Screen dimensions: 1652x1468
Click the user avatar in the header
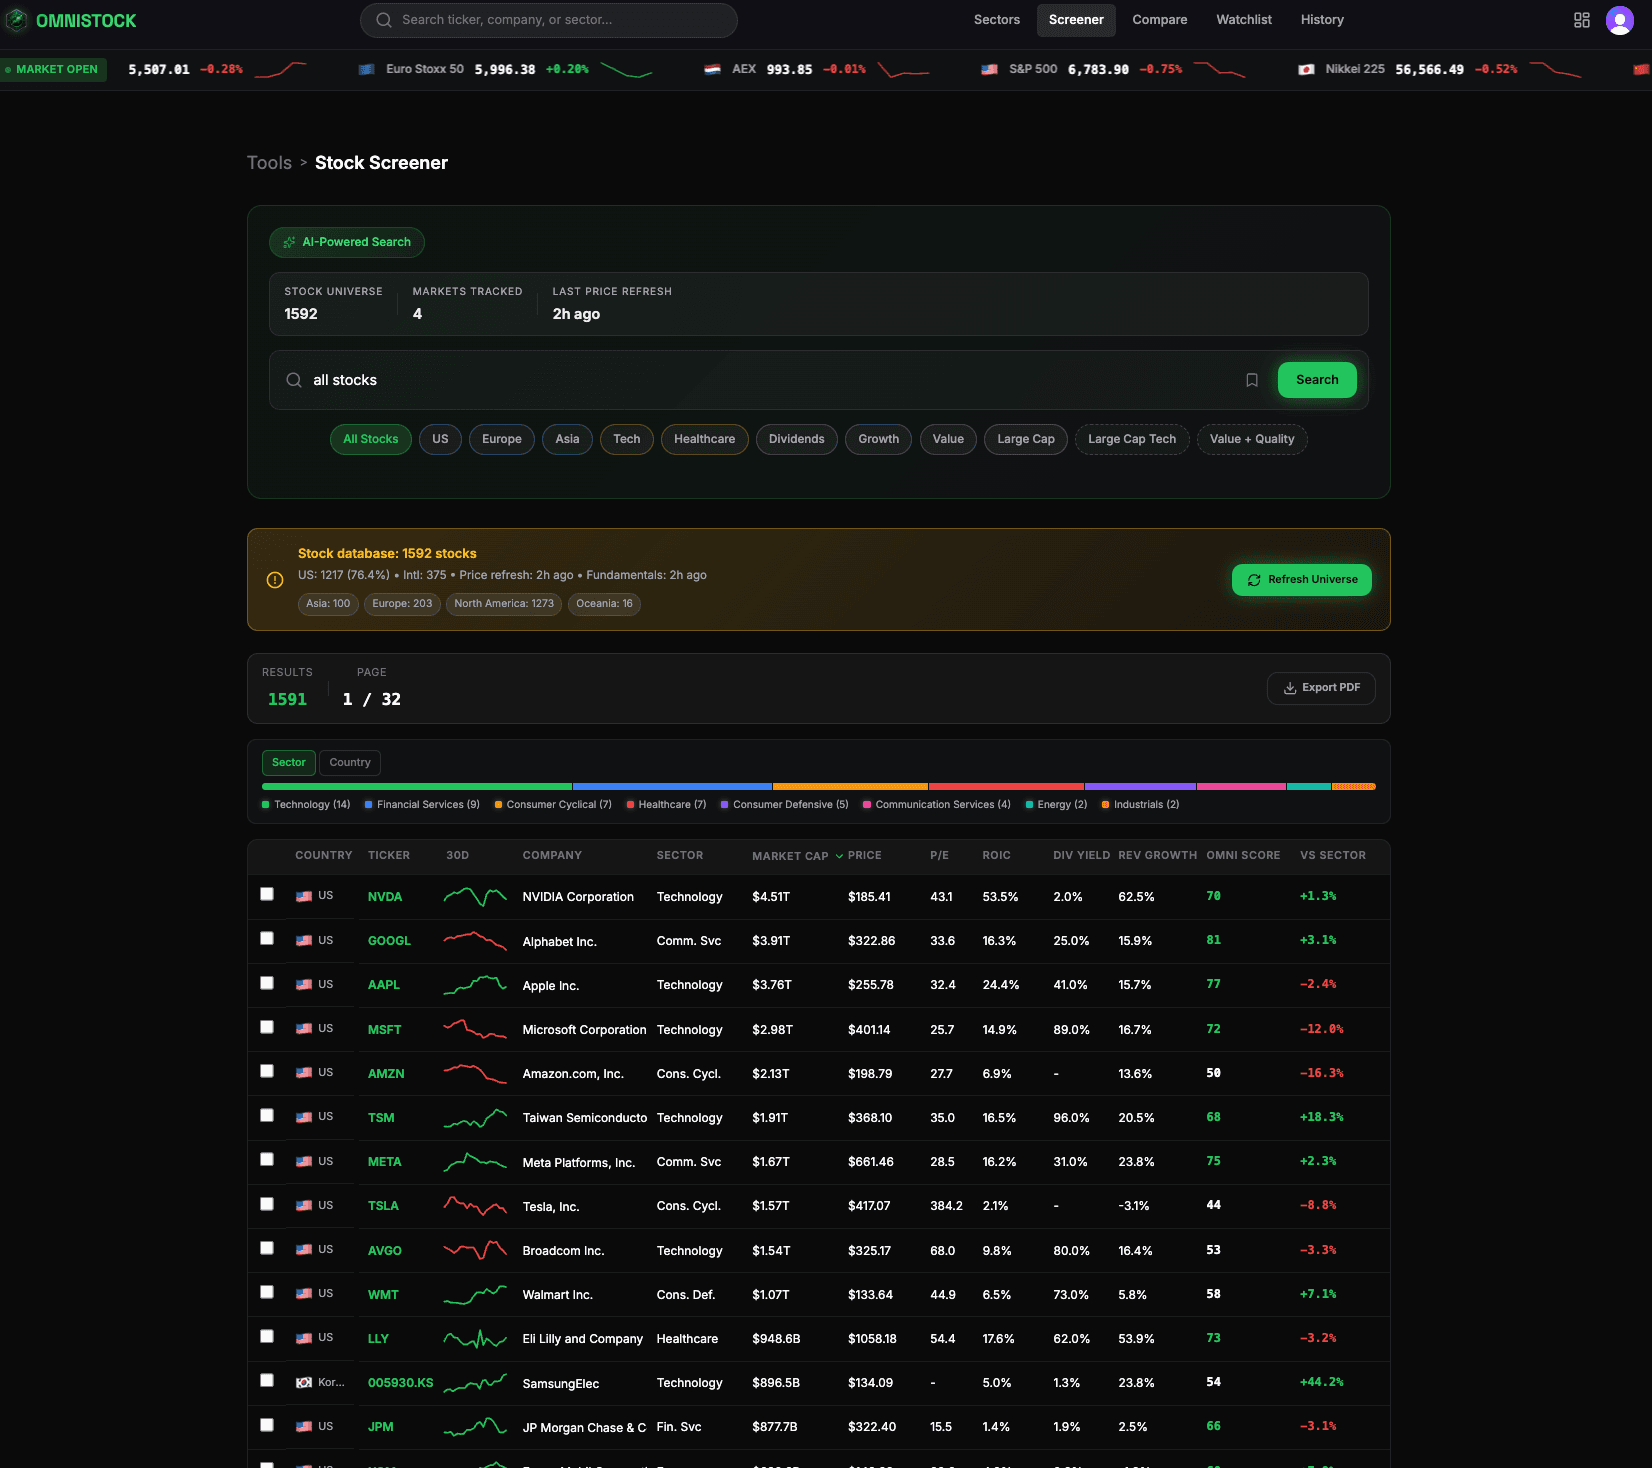(x=1619, y=20)
